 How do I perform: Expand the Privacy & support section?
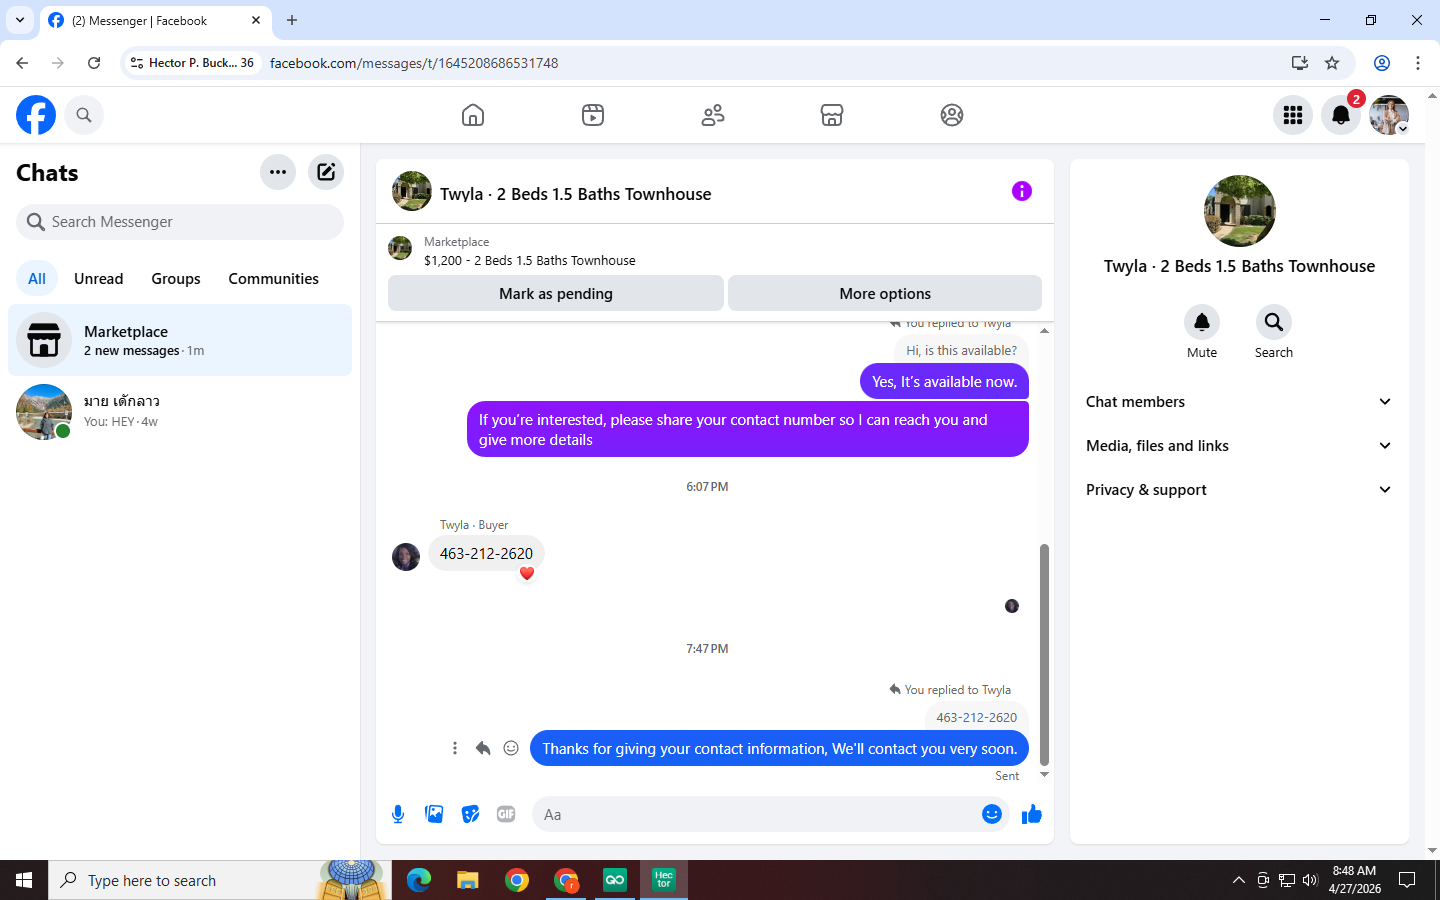(x=1239, y=490)
